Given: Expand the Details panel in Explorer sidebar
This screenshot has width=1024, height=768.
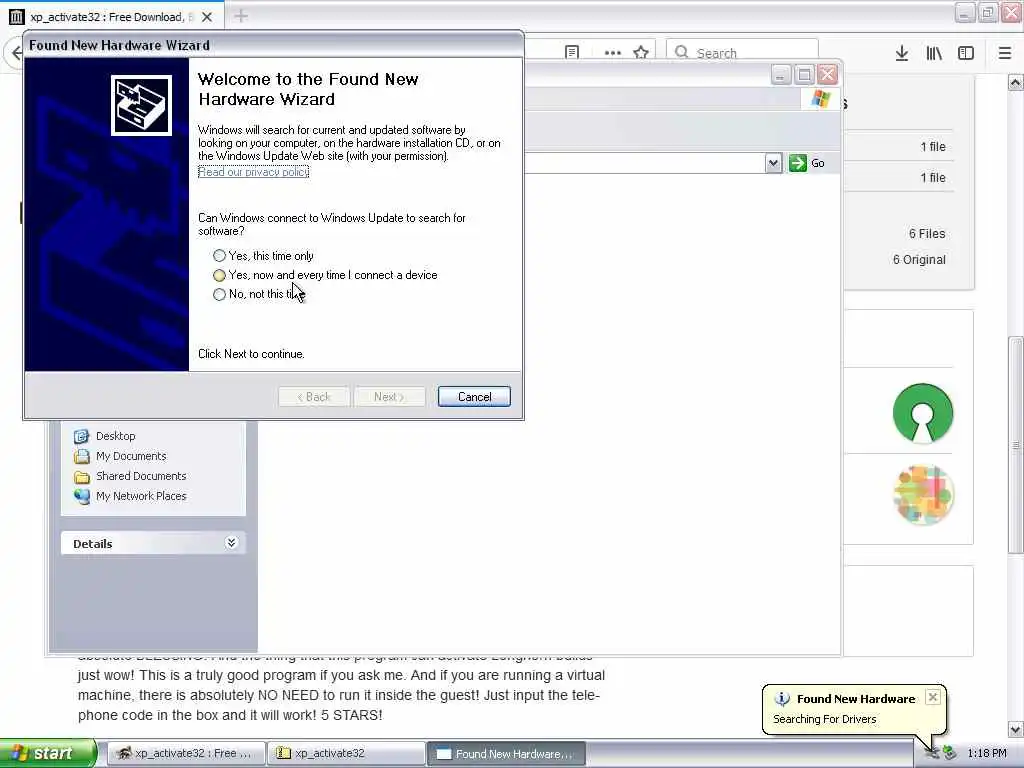Looking at the screenshot, I should click(x=231, y=543).
